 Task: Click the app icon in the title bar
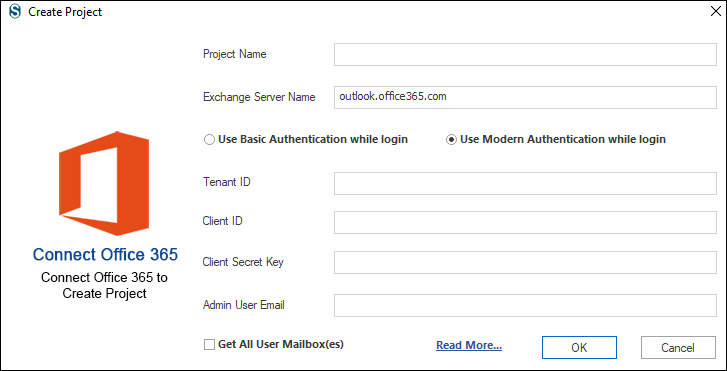pos(15,12)
